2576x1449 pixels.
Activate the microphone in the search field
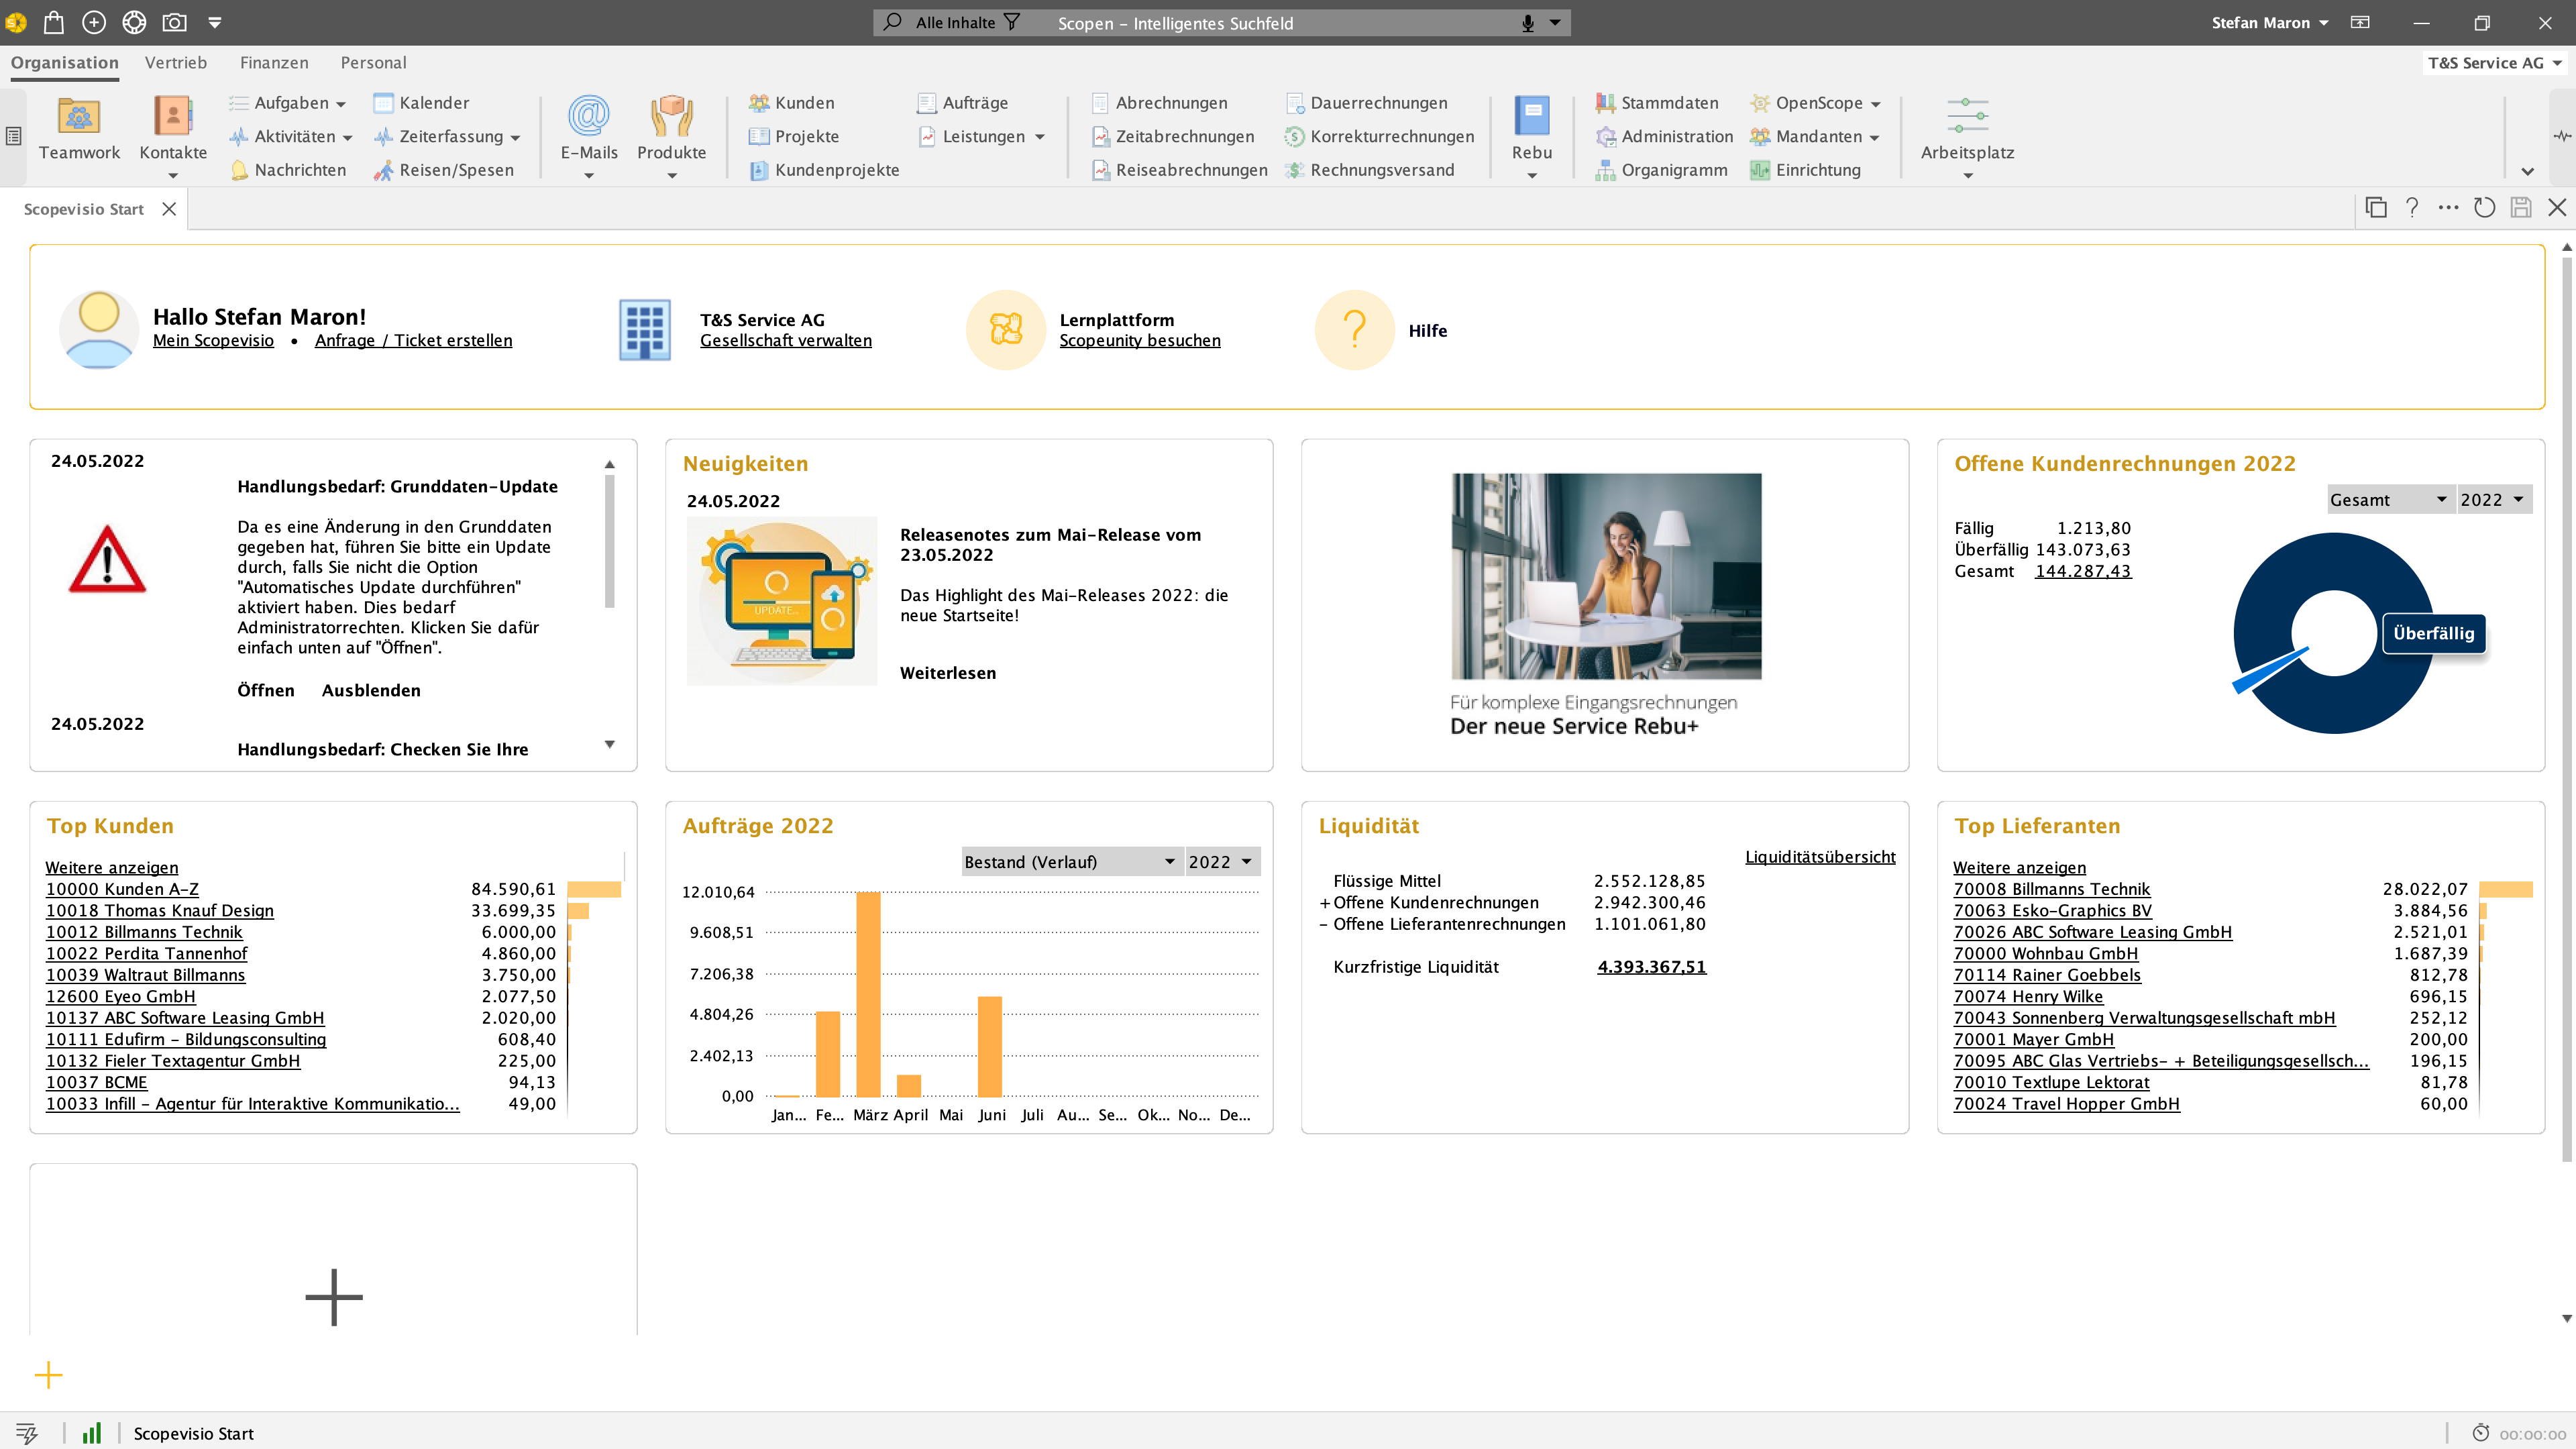pyautogui.click(x=1526, y=22)
